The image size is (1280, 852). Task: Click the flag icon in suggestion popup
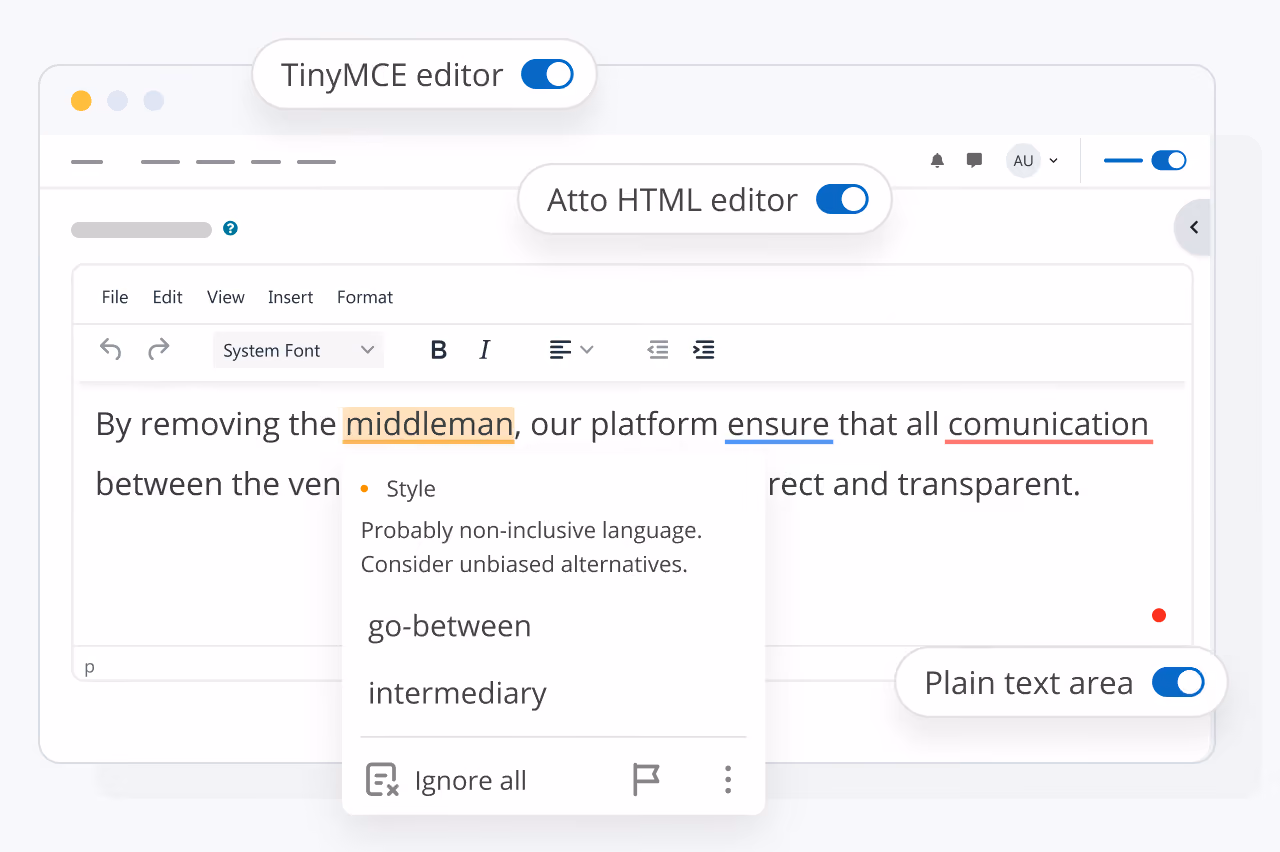(646, 780)
